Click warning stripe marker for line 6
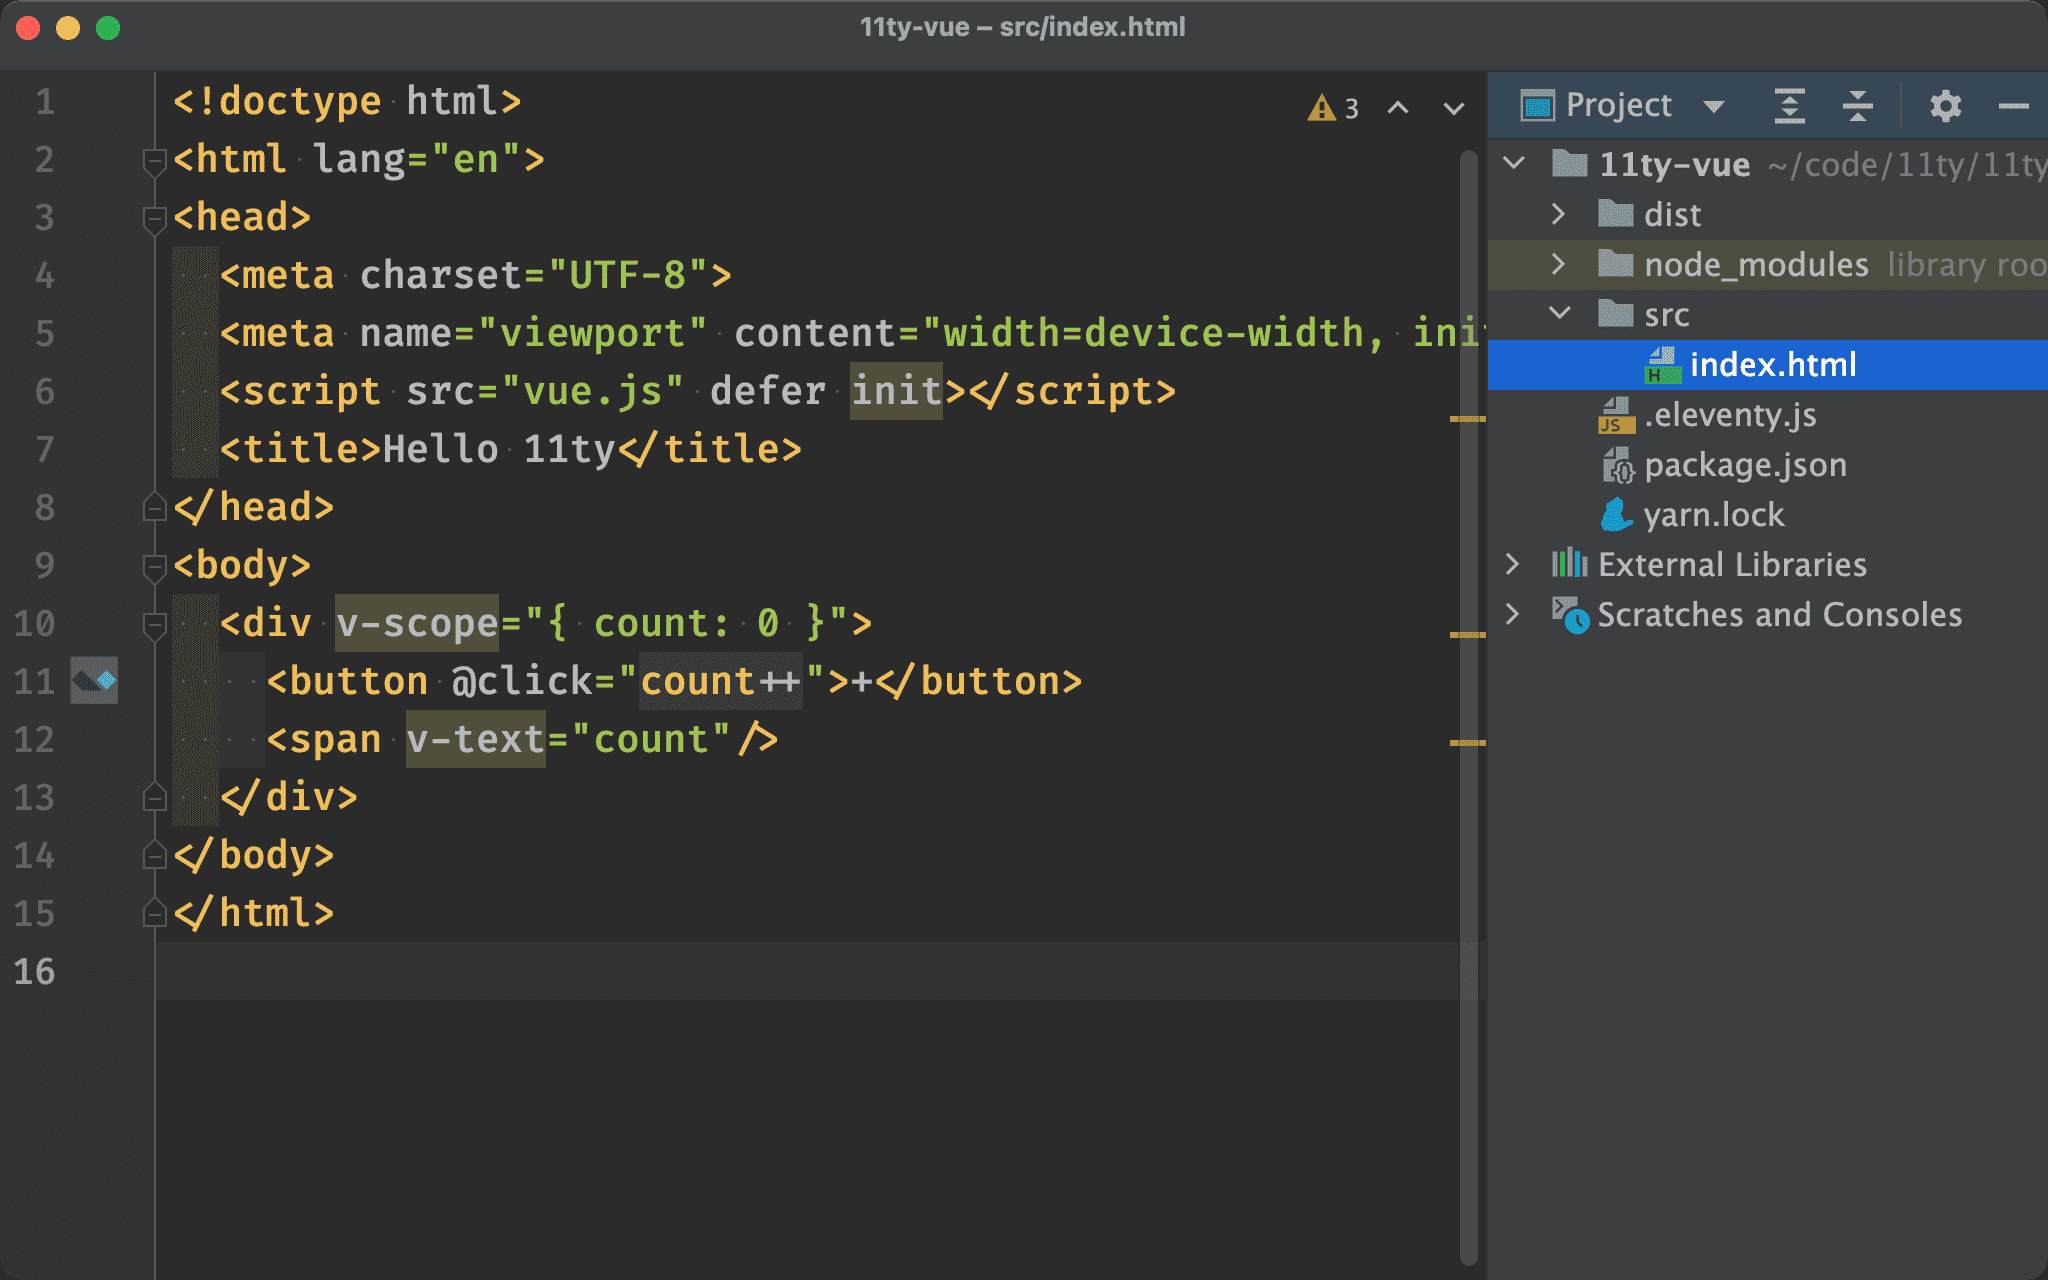This screenshot has height=1280, width=2048. 1467,418
